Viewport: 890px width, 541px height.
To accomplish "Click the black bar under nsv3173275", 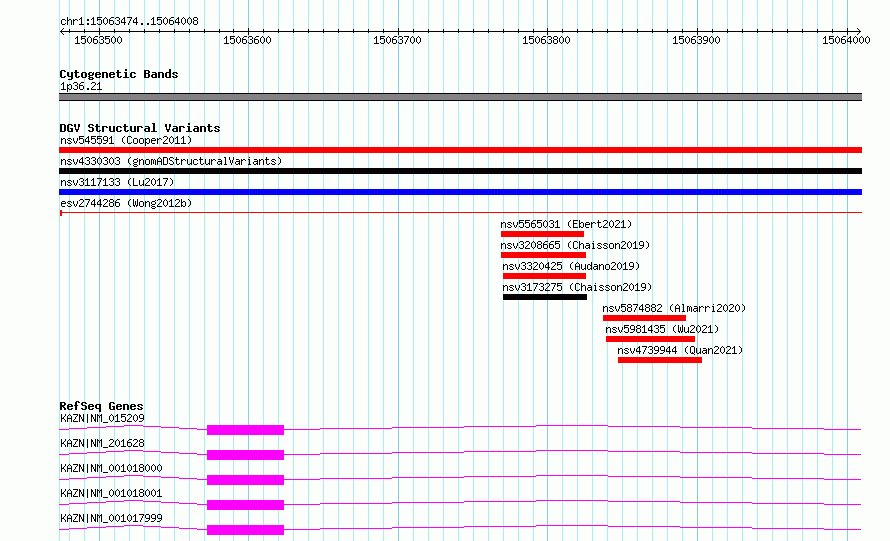I will [545, 297].
